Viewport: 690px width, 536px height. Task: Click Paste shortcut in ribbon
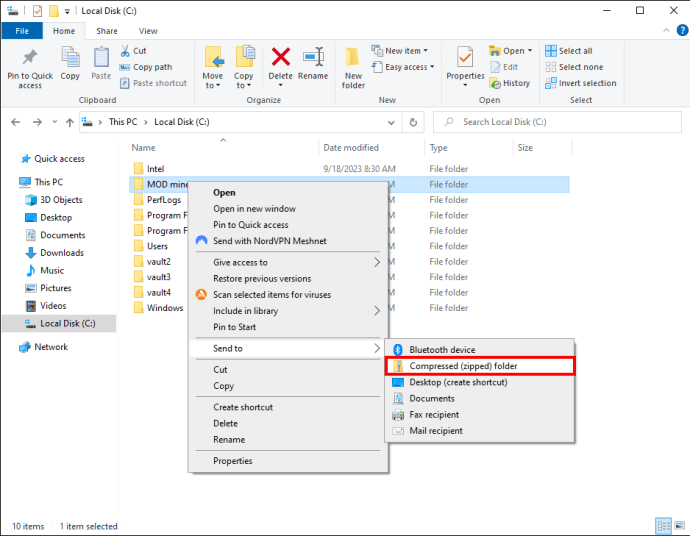tap(154, 83)
